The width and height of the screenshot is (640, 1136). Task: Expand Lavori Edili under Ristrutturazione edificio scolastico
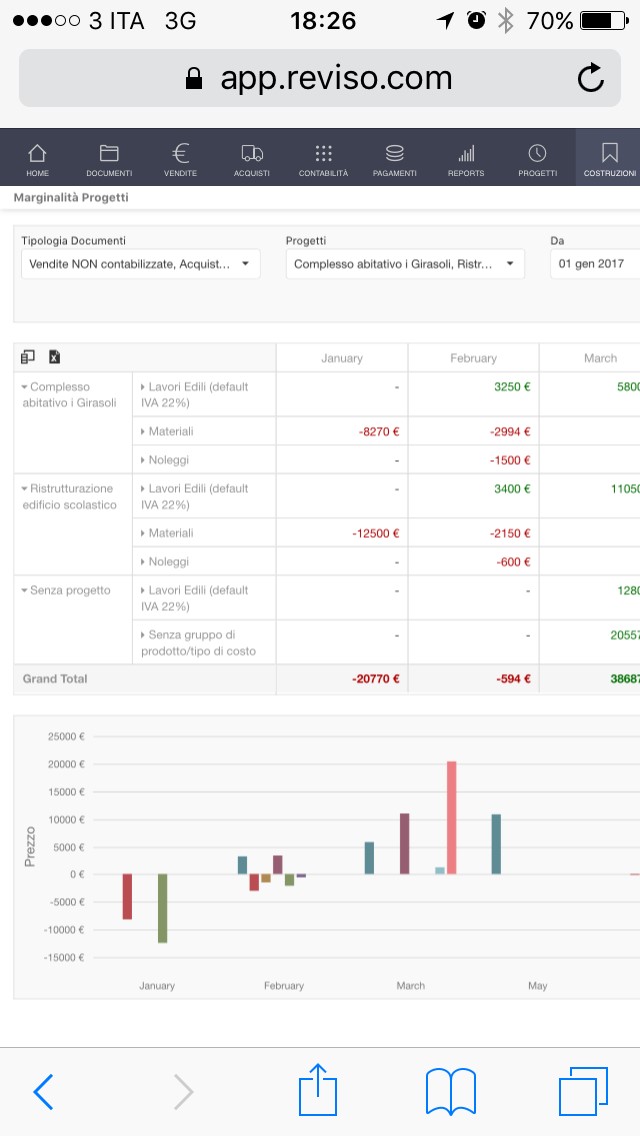click(x=144, y=488)
